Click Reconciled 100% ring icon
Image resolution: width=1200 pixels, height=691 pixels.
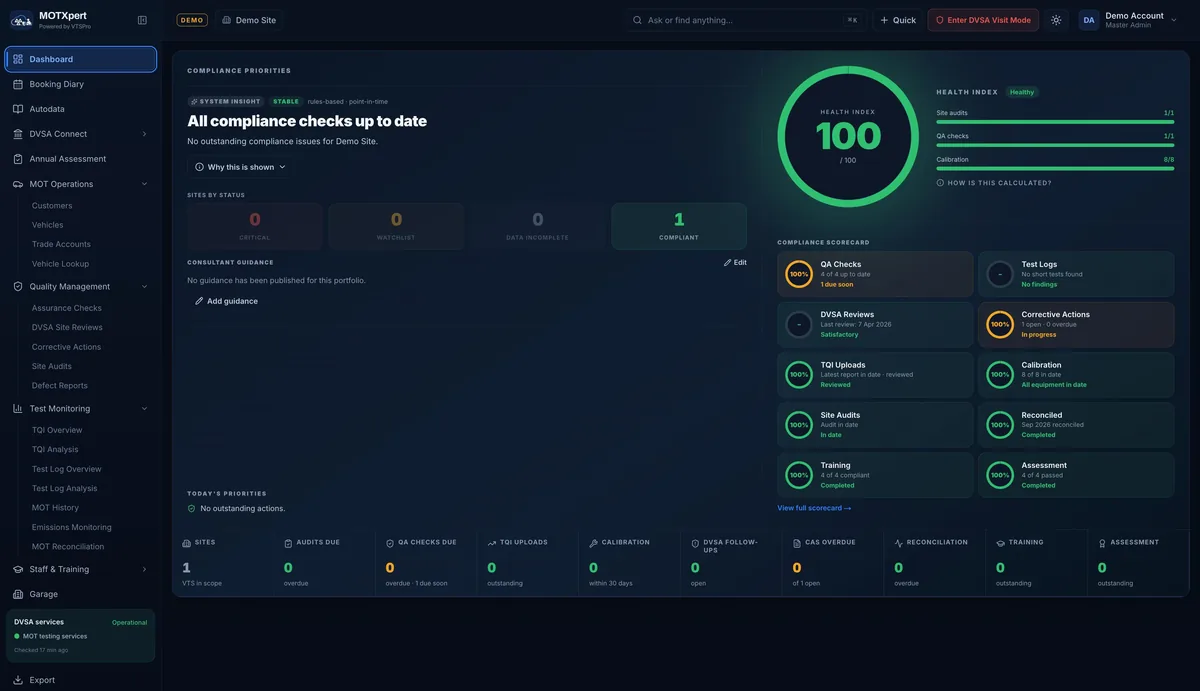pyautogui.click(x=1000, y=425)
